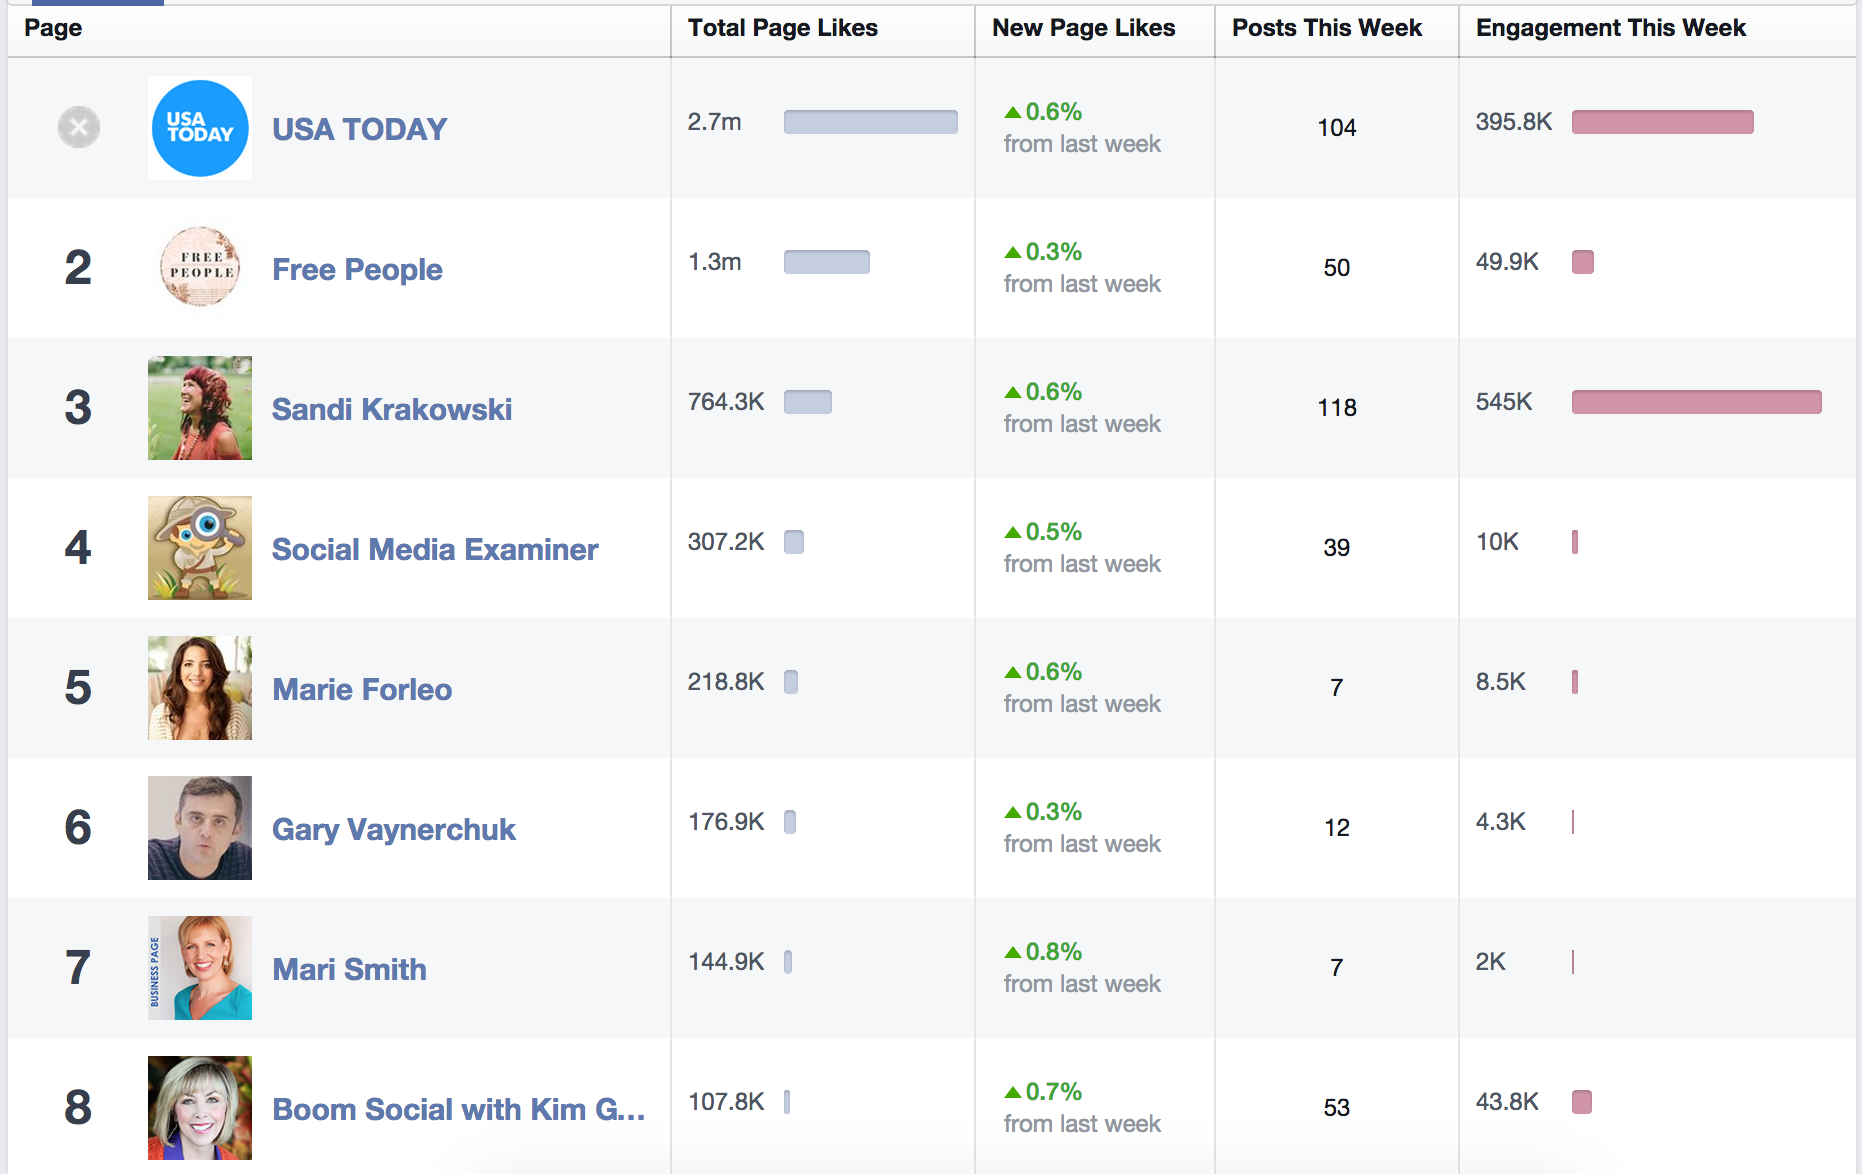This screenshot has width=1862, height=1174.
Task: Visit the Free People page
Action: [x=356, y=268]
